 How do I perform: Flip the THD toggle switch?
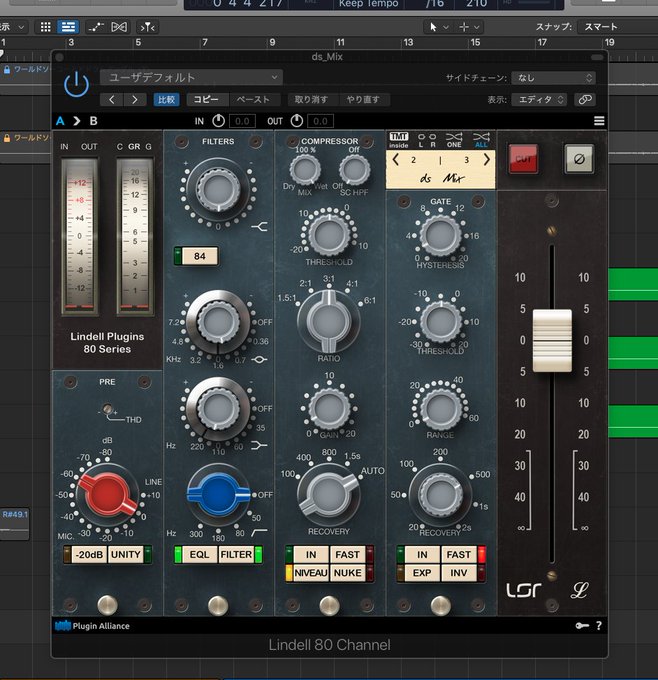click(x=108, y=409)
